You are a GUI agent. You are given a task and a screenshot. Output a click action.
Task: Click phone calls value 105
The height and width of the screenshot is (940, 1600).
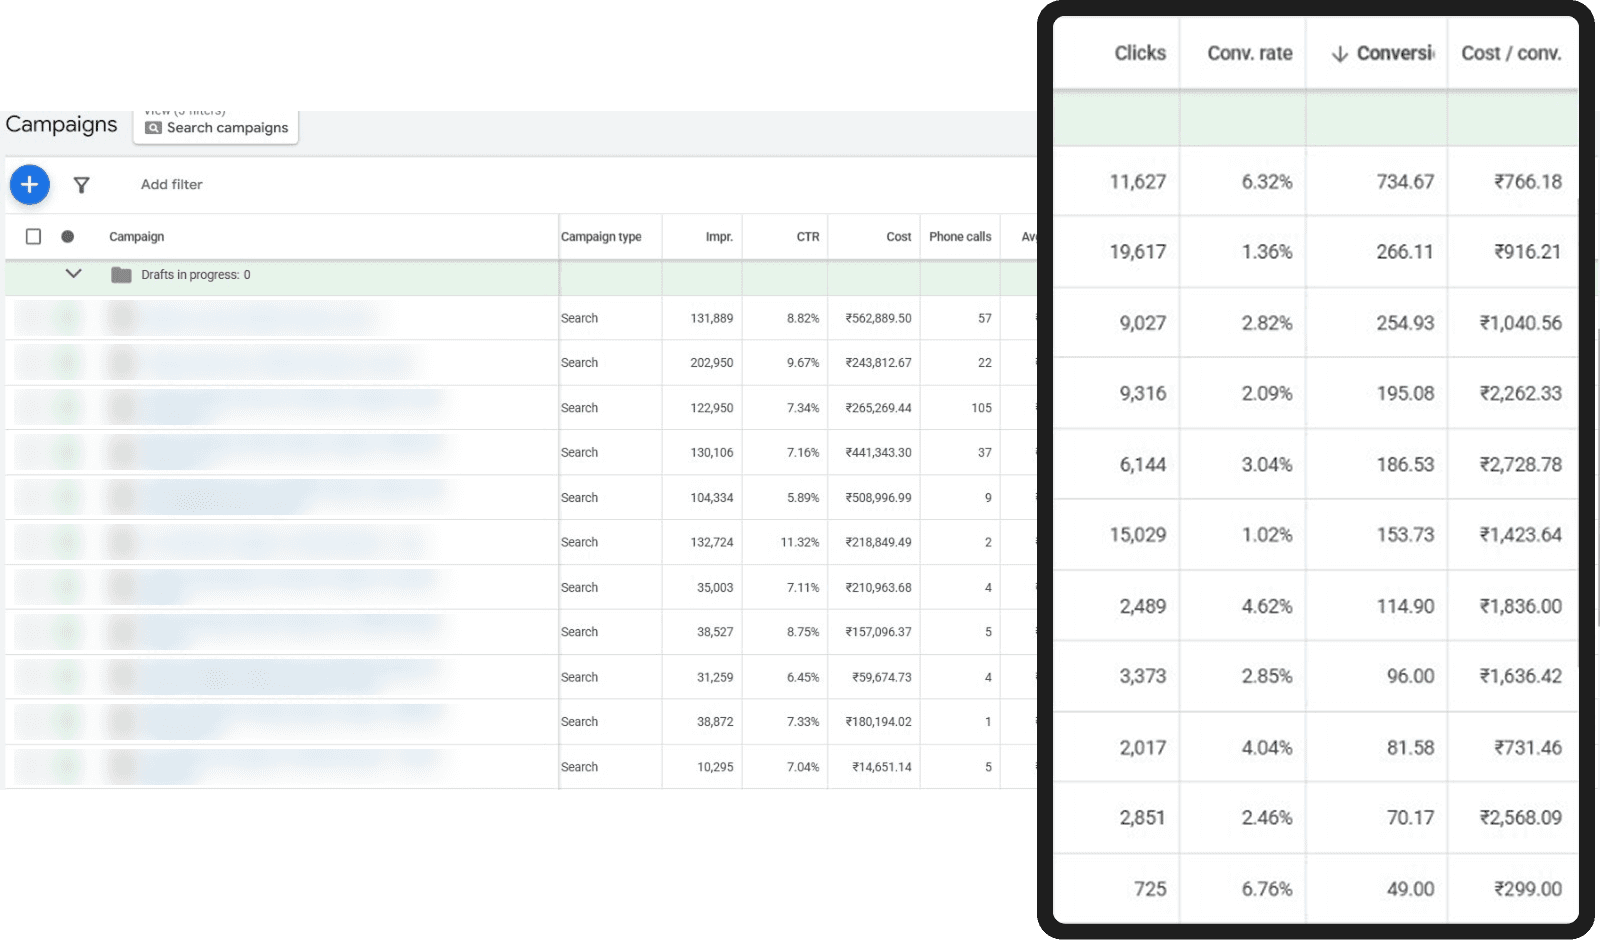[981, 408]
